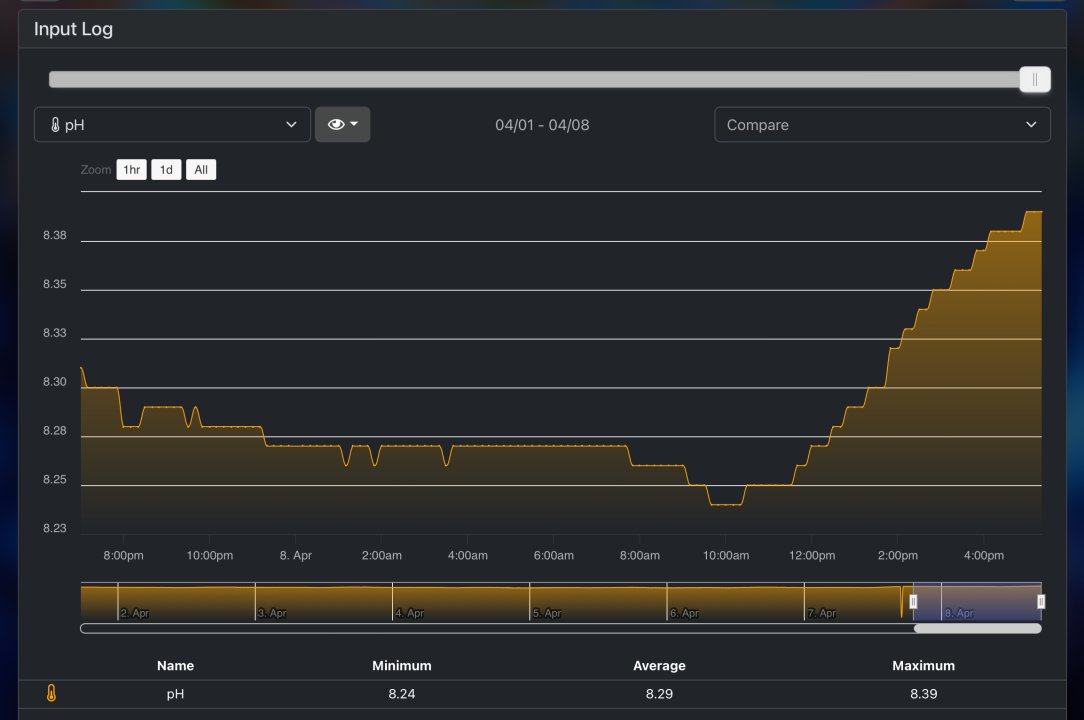
Task: Set zoom to All
Action: (x=201, y=170)
